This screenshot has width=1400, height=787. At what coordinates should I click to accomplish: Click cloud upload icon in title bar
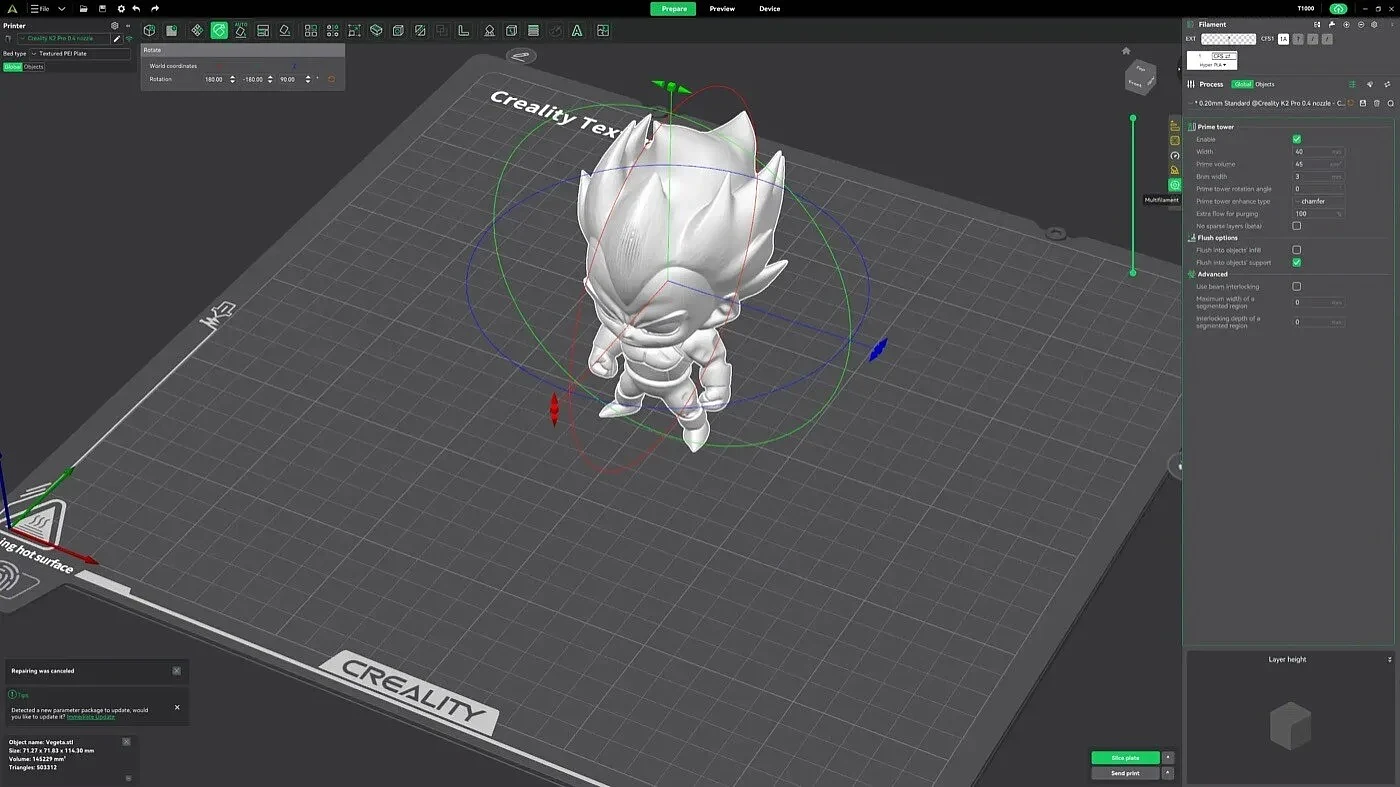(x=1338, y=9)
